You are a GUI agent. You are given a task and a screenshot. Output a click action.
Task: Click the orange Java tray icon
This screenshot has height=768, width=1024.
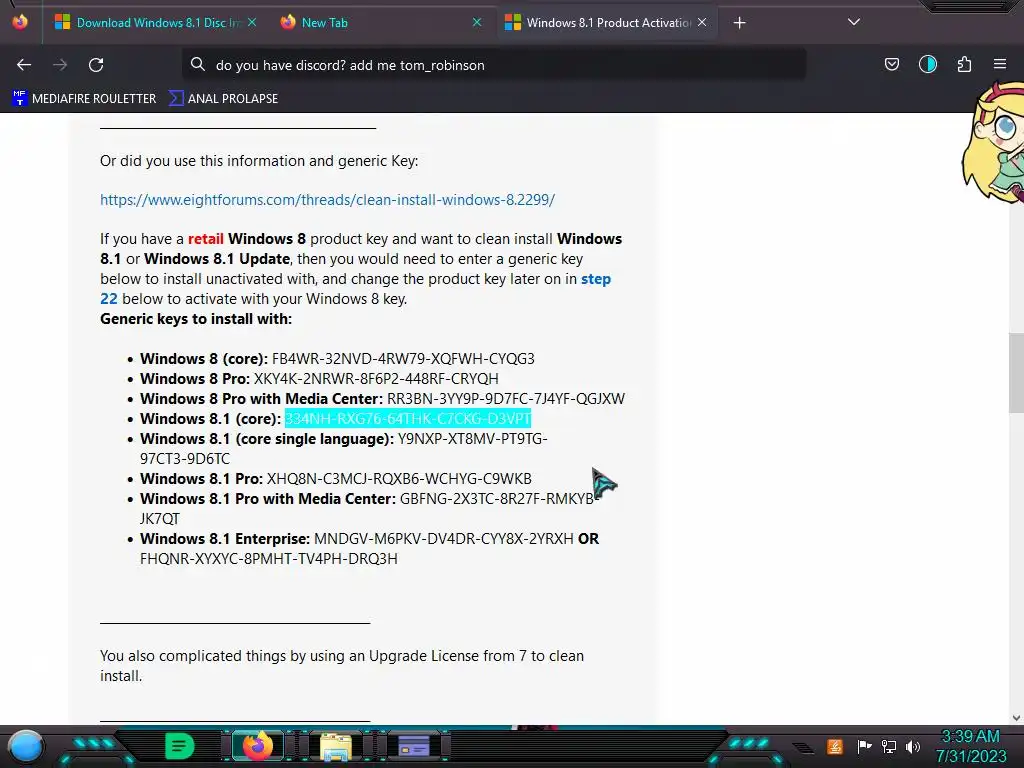point(835,746)
